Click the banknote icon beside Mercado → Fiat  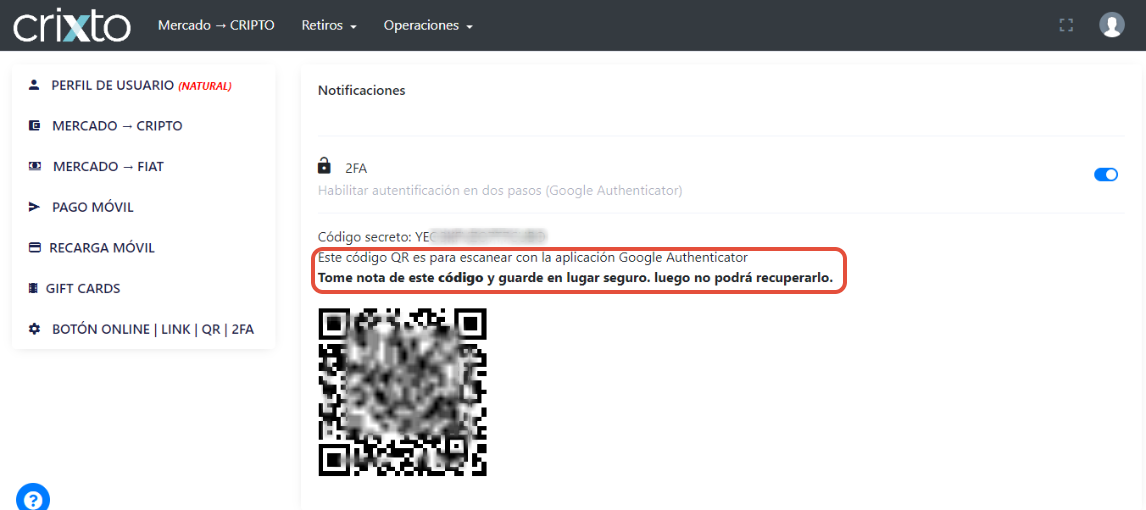pos(34,167)
